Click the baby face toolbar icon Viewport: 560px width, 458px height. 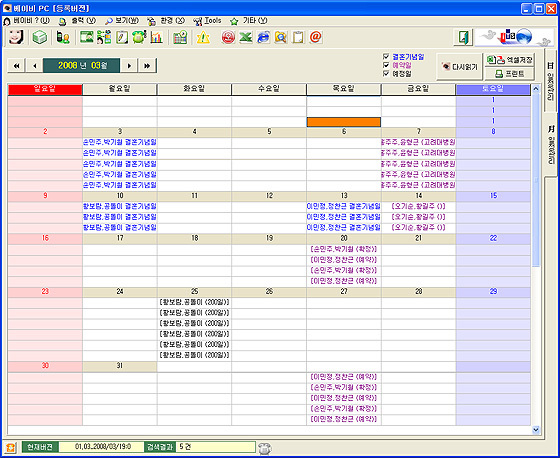(16, 37)
